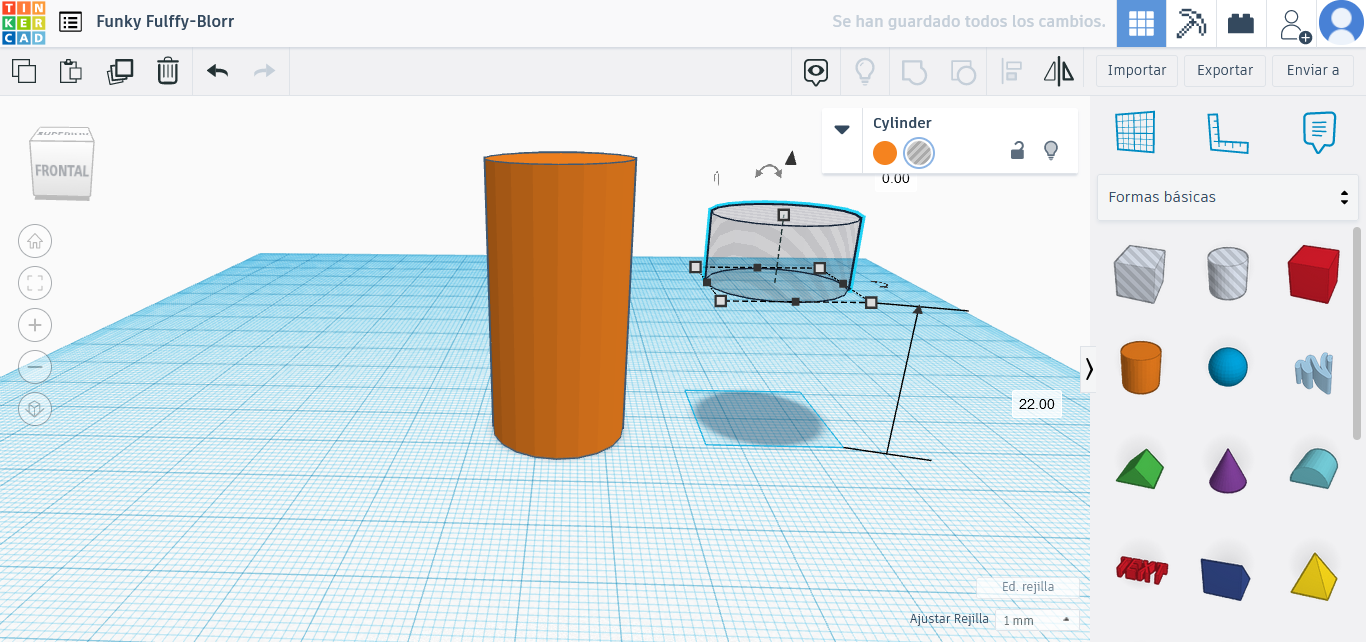Viewport: 1366px width, 642px height.
Task: Invite collaborator with add-person icon
Action: tap(1294, 24)
